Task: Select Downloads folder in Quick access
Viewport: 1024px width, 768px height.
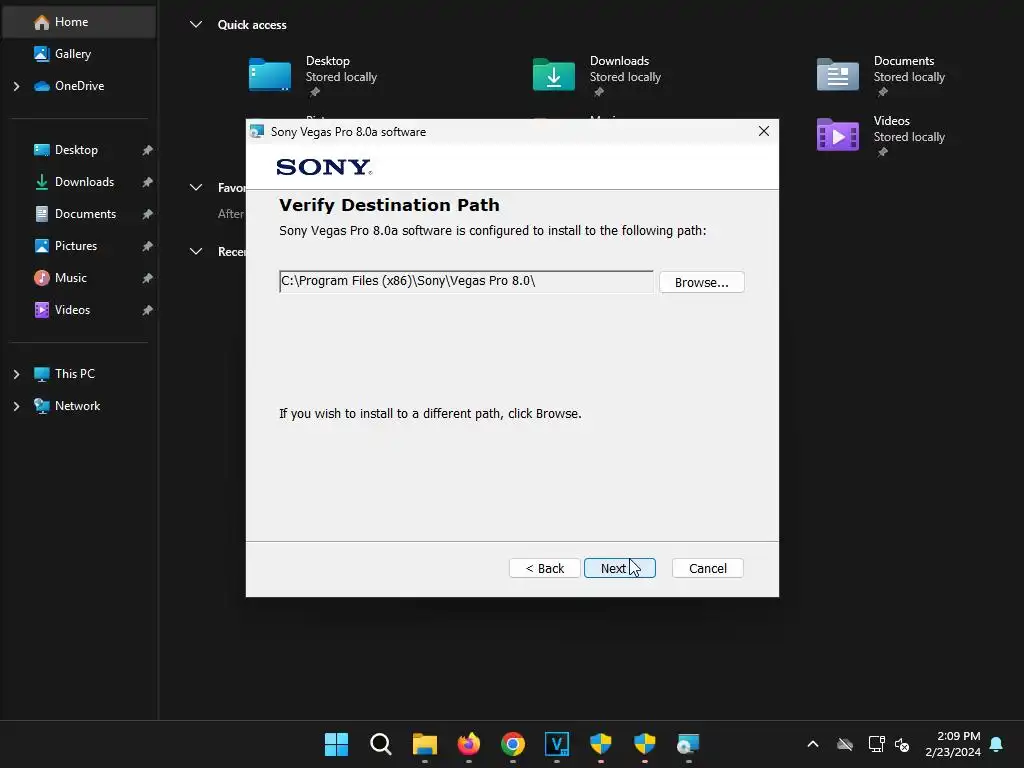Action: pyautogui.click(x=598, y=75)
